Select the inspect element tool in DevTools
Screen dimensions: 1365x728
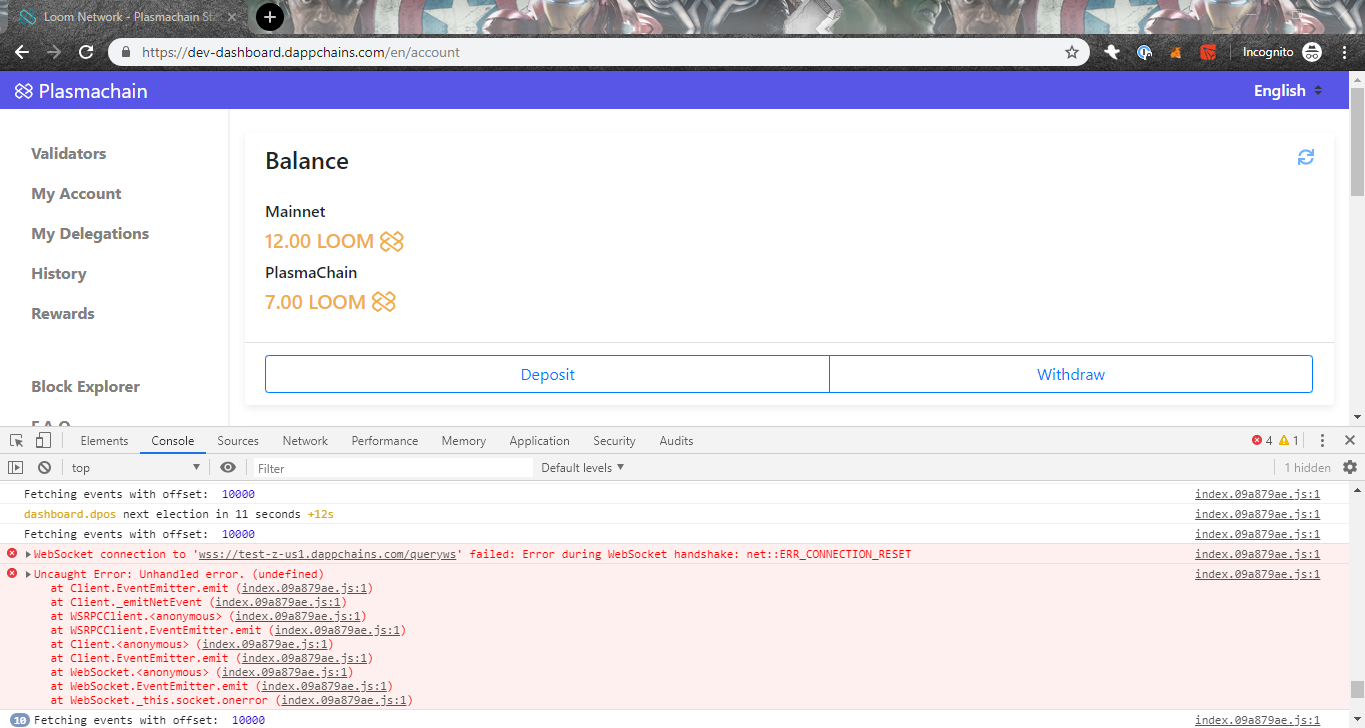tap(14, 440)
